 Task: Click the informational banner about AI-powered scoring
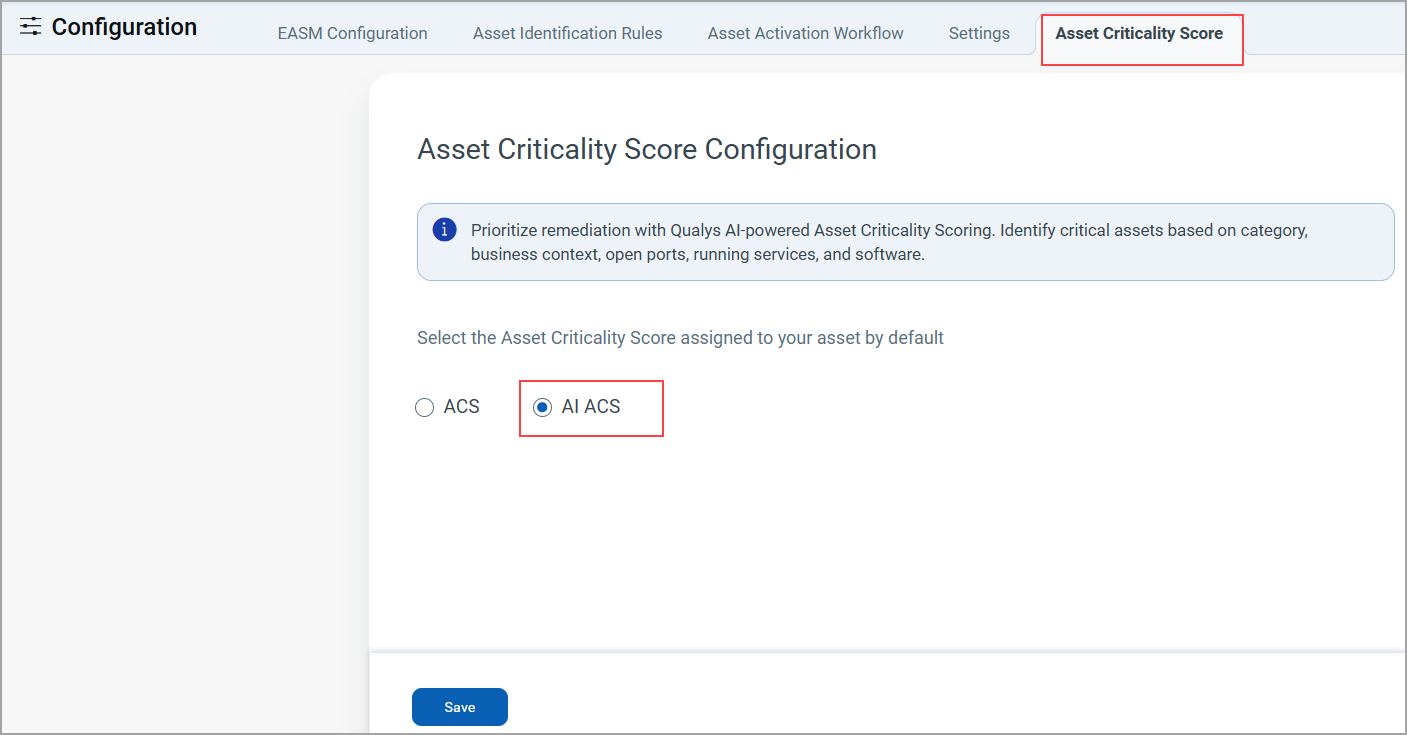[x=905, y=241]
